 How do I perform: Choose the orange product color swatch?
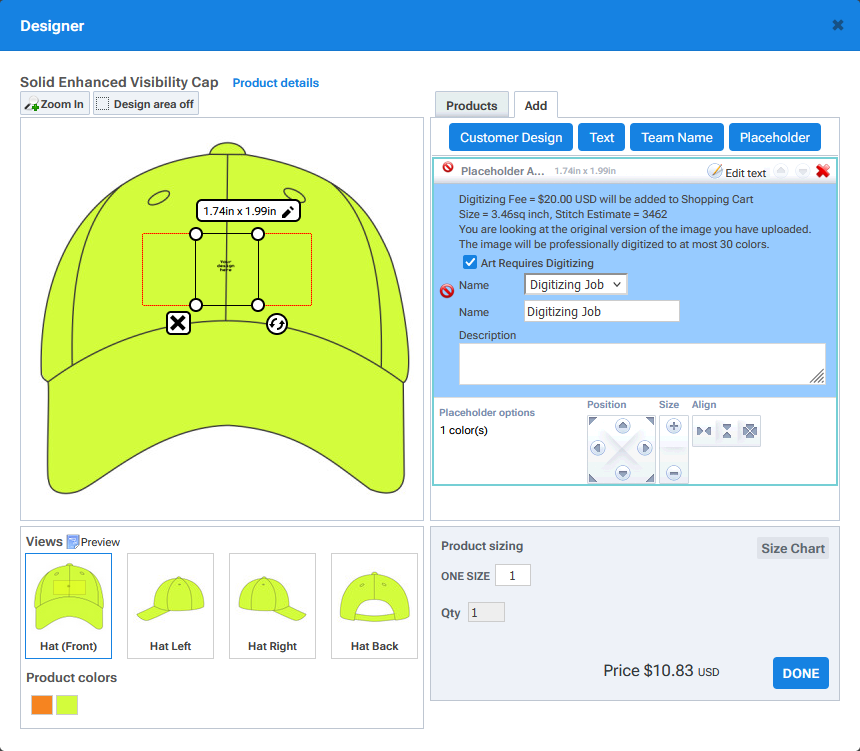(x=41, y=705)
